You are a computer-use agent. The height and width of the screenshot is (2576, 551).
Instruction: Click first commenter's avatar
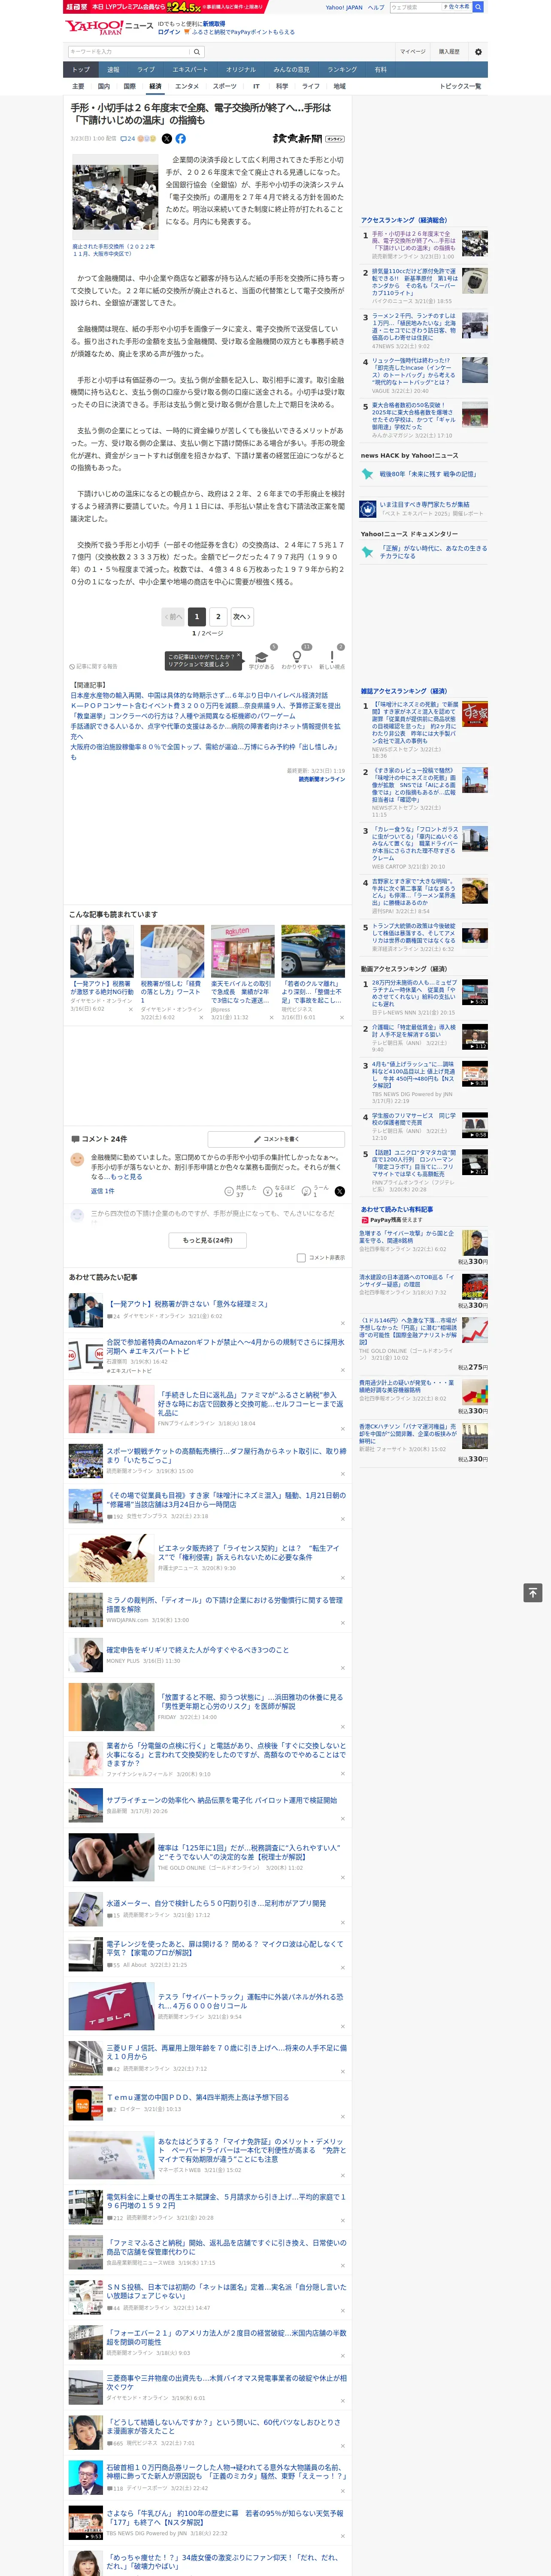pyautogui.click(x=77, y=1160)
